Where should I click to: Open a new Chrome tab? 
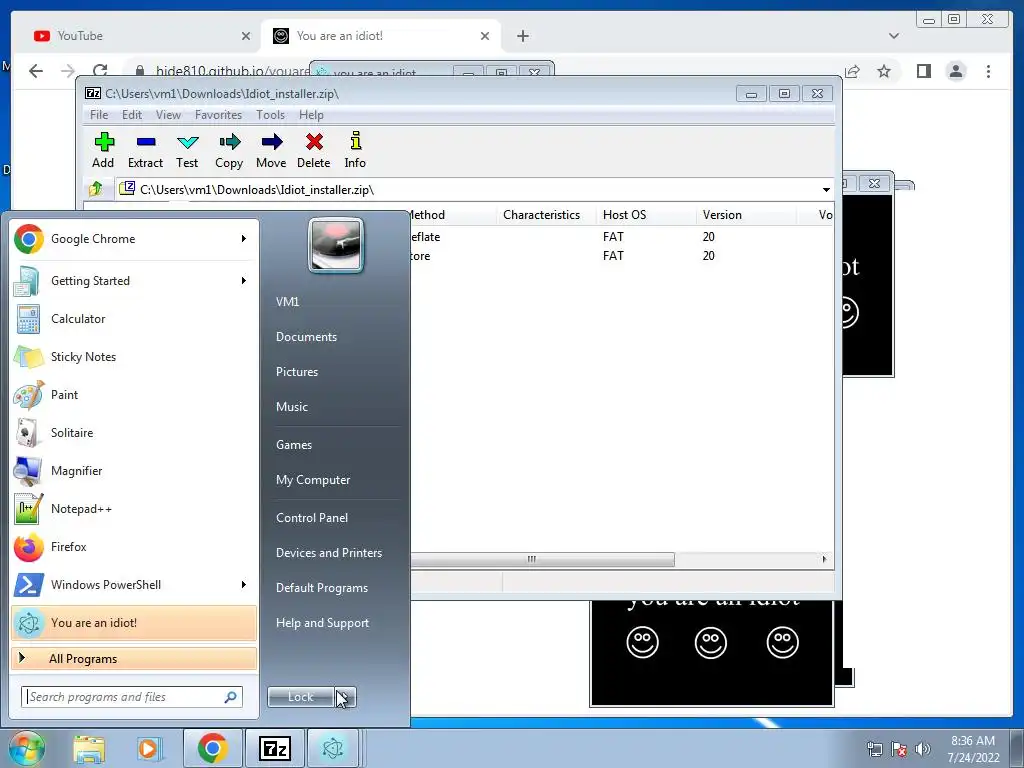(522, 36)
